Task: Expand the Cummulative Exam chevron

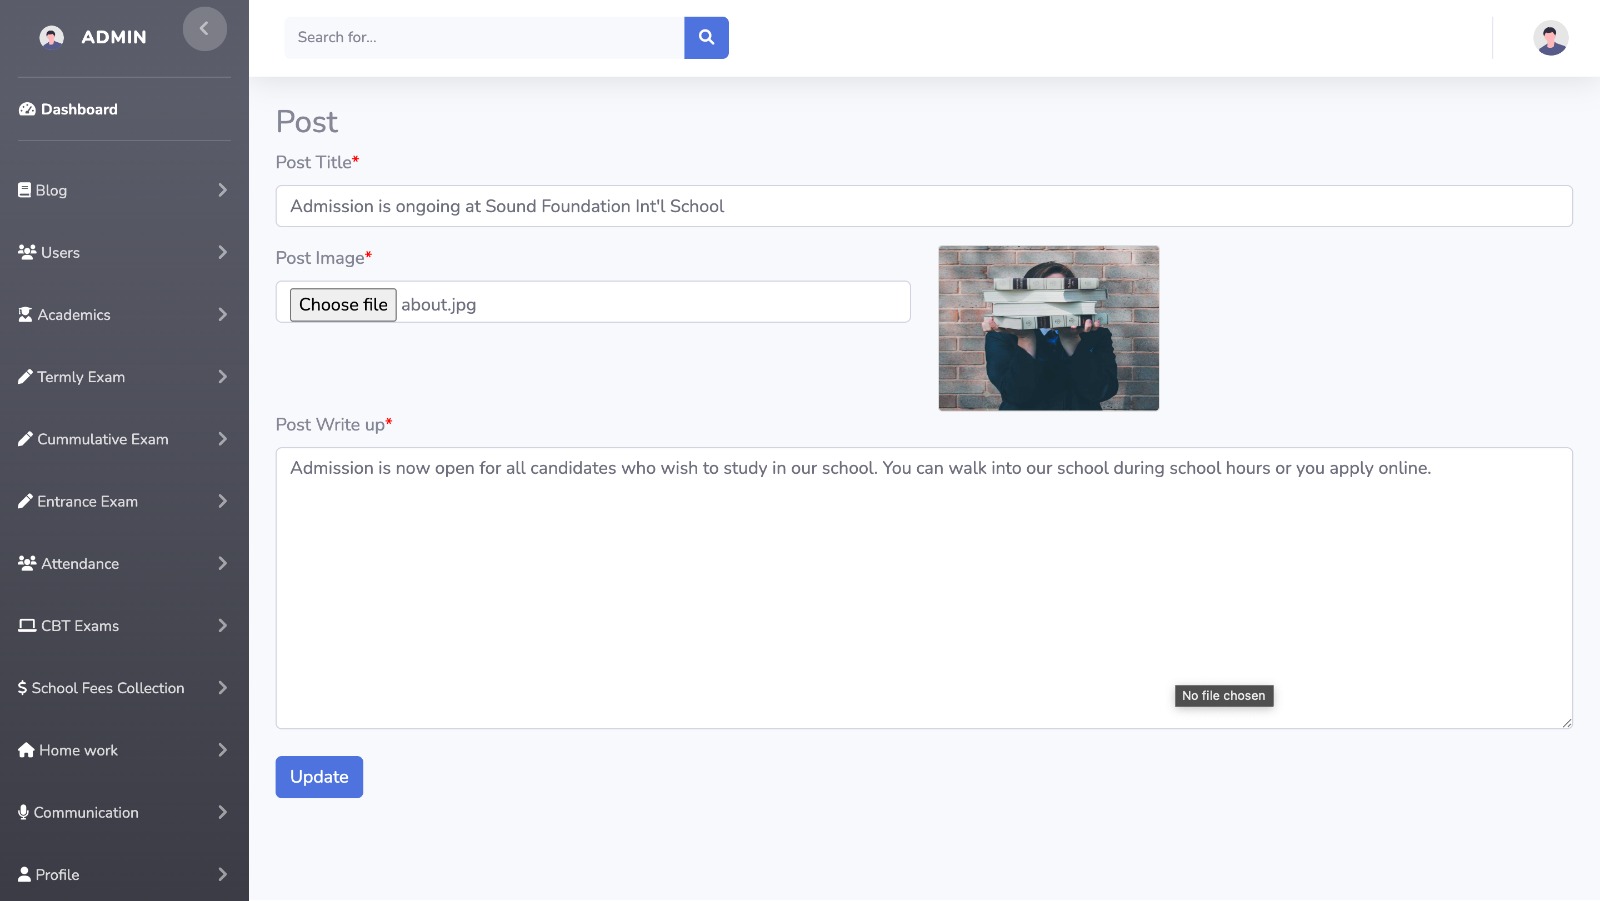Action: tap(222, 439)
